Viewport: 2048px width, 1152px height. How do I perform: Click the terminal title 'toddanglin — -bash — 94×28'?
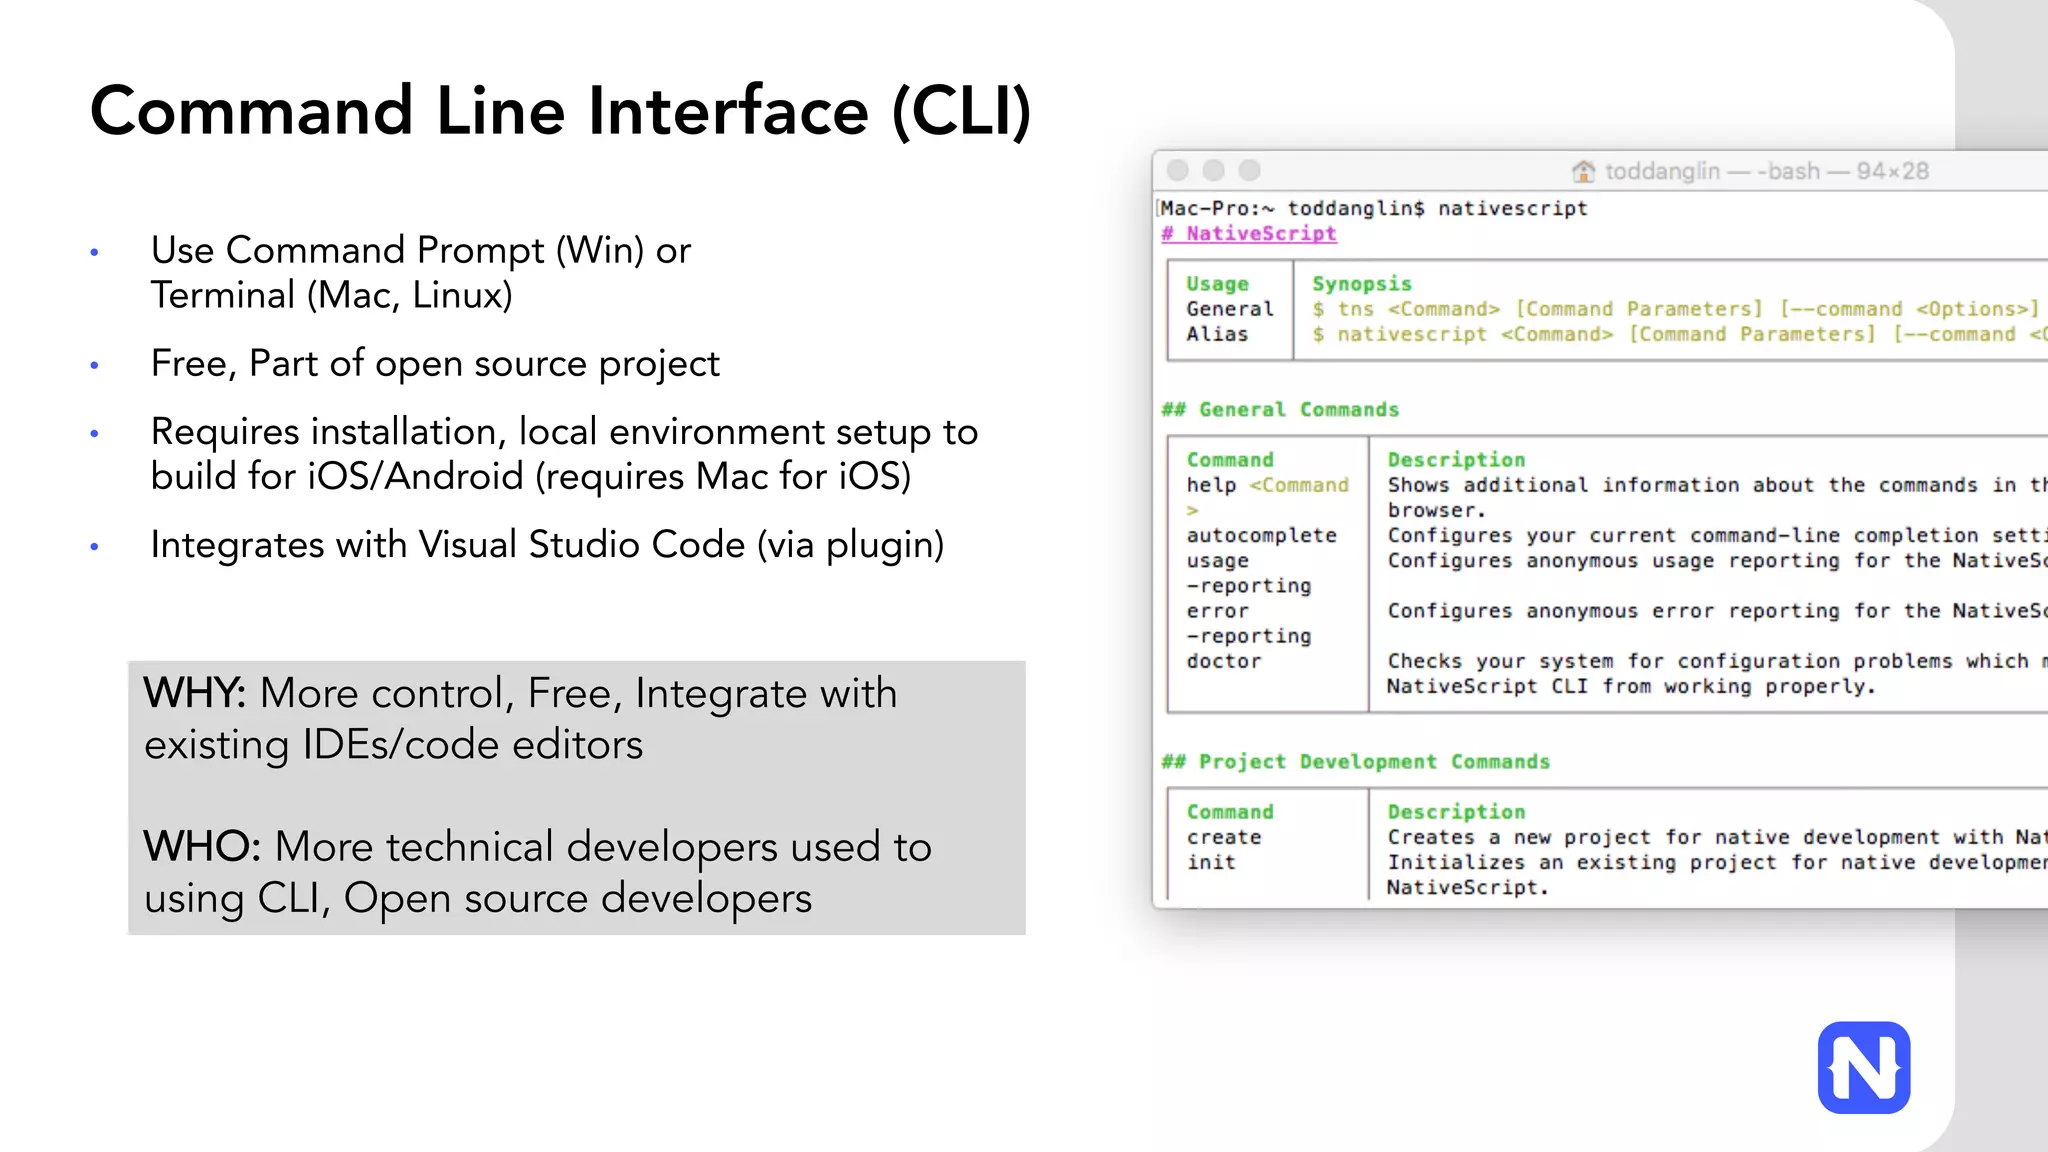1766,171
